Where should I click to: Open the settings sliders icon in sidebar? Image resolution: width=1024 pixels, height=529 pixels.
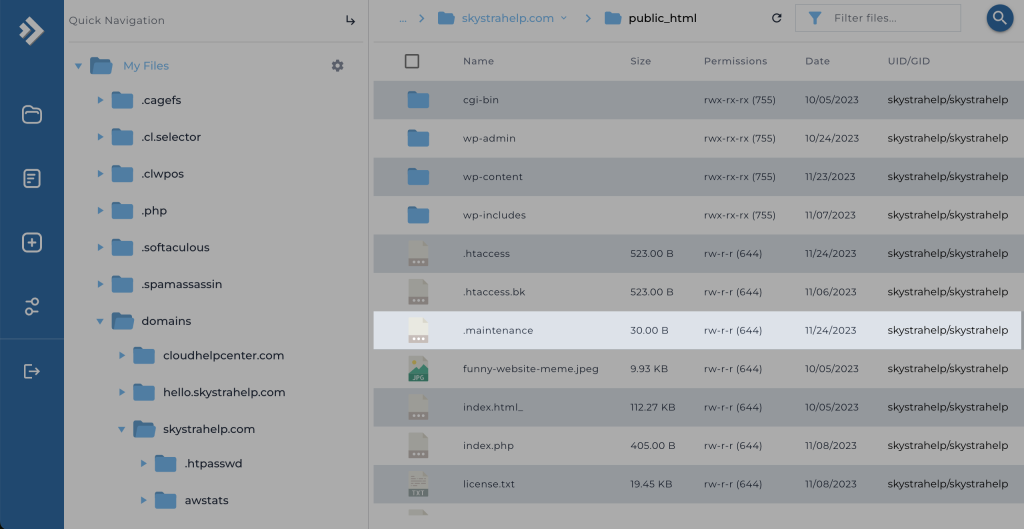(32, 307)
